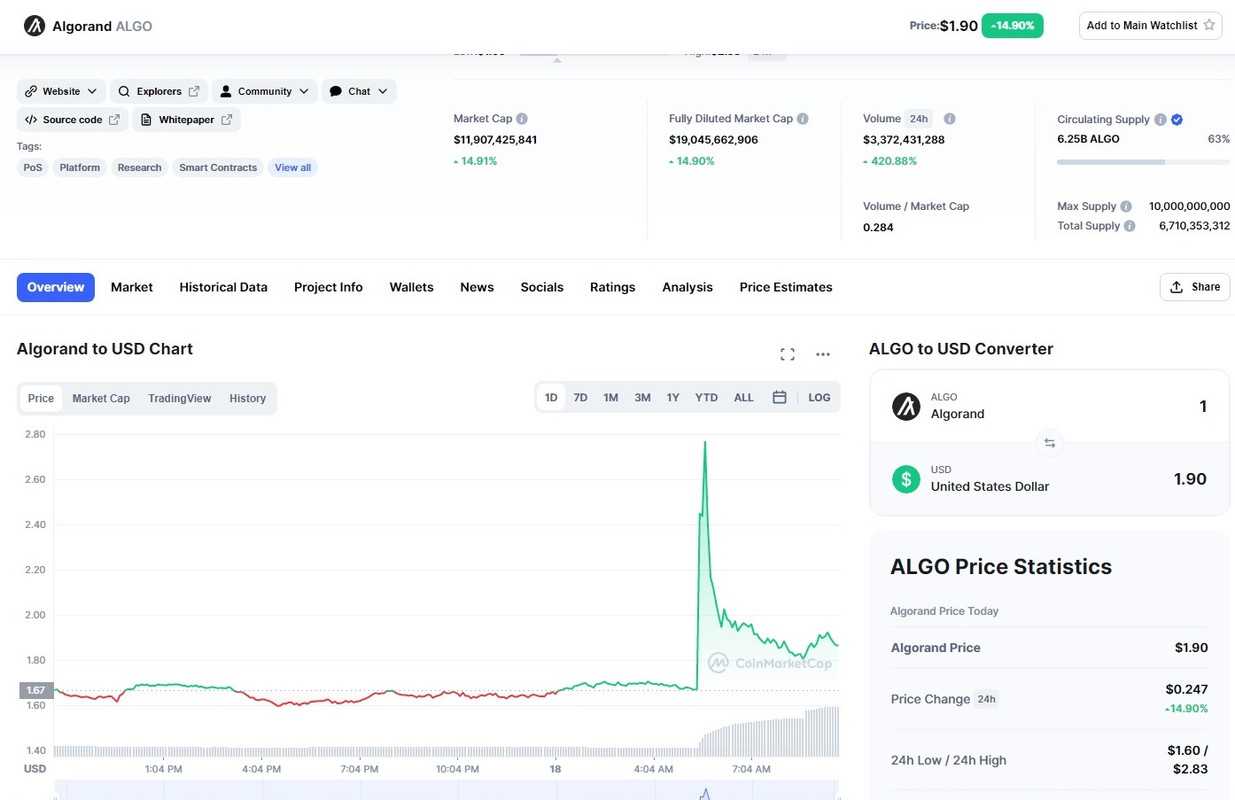Select the YTD chart range
This screenshot has height=800, width=1235.
706,397
